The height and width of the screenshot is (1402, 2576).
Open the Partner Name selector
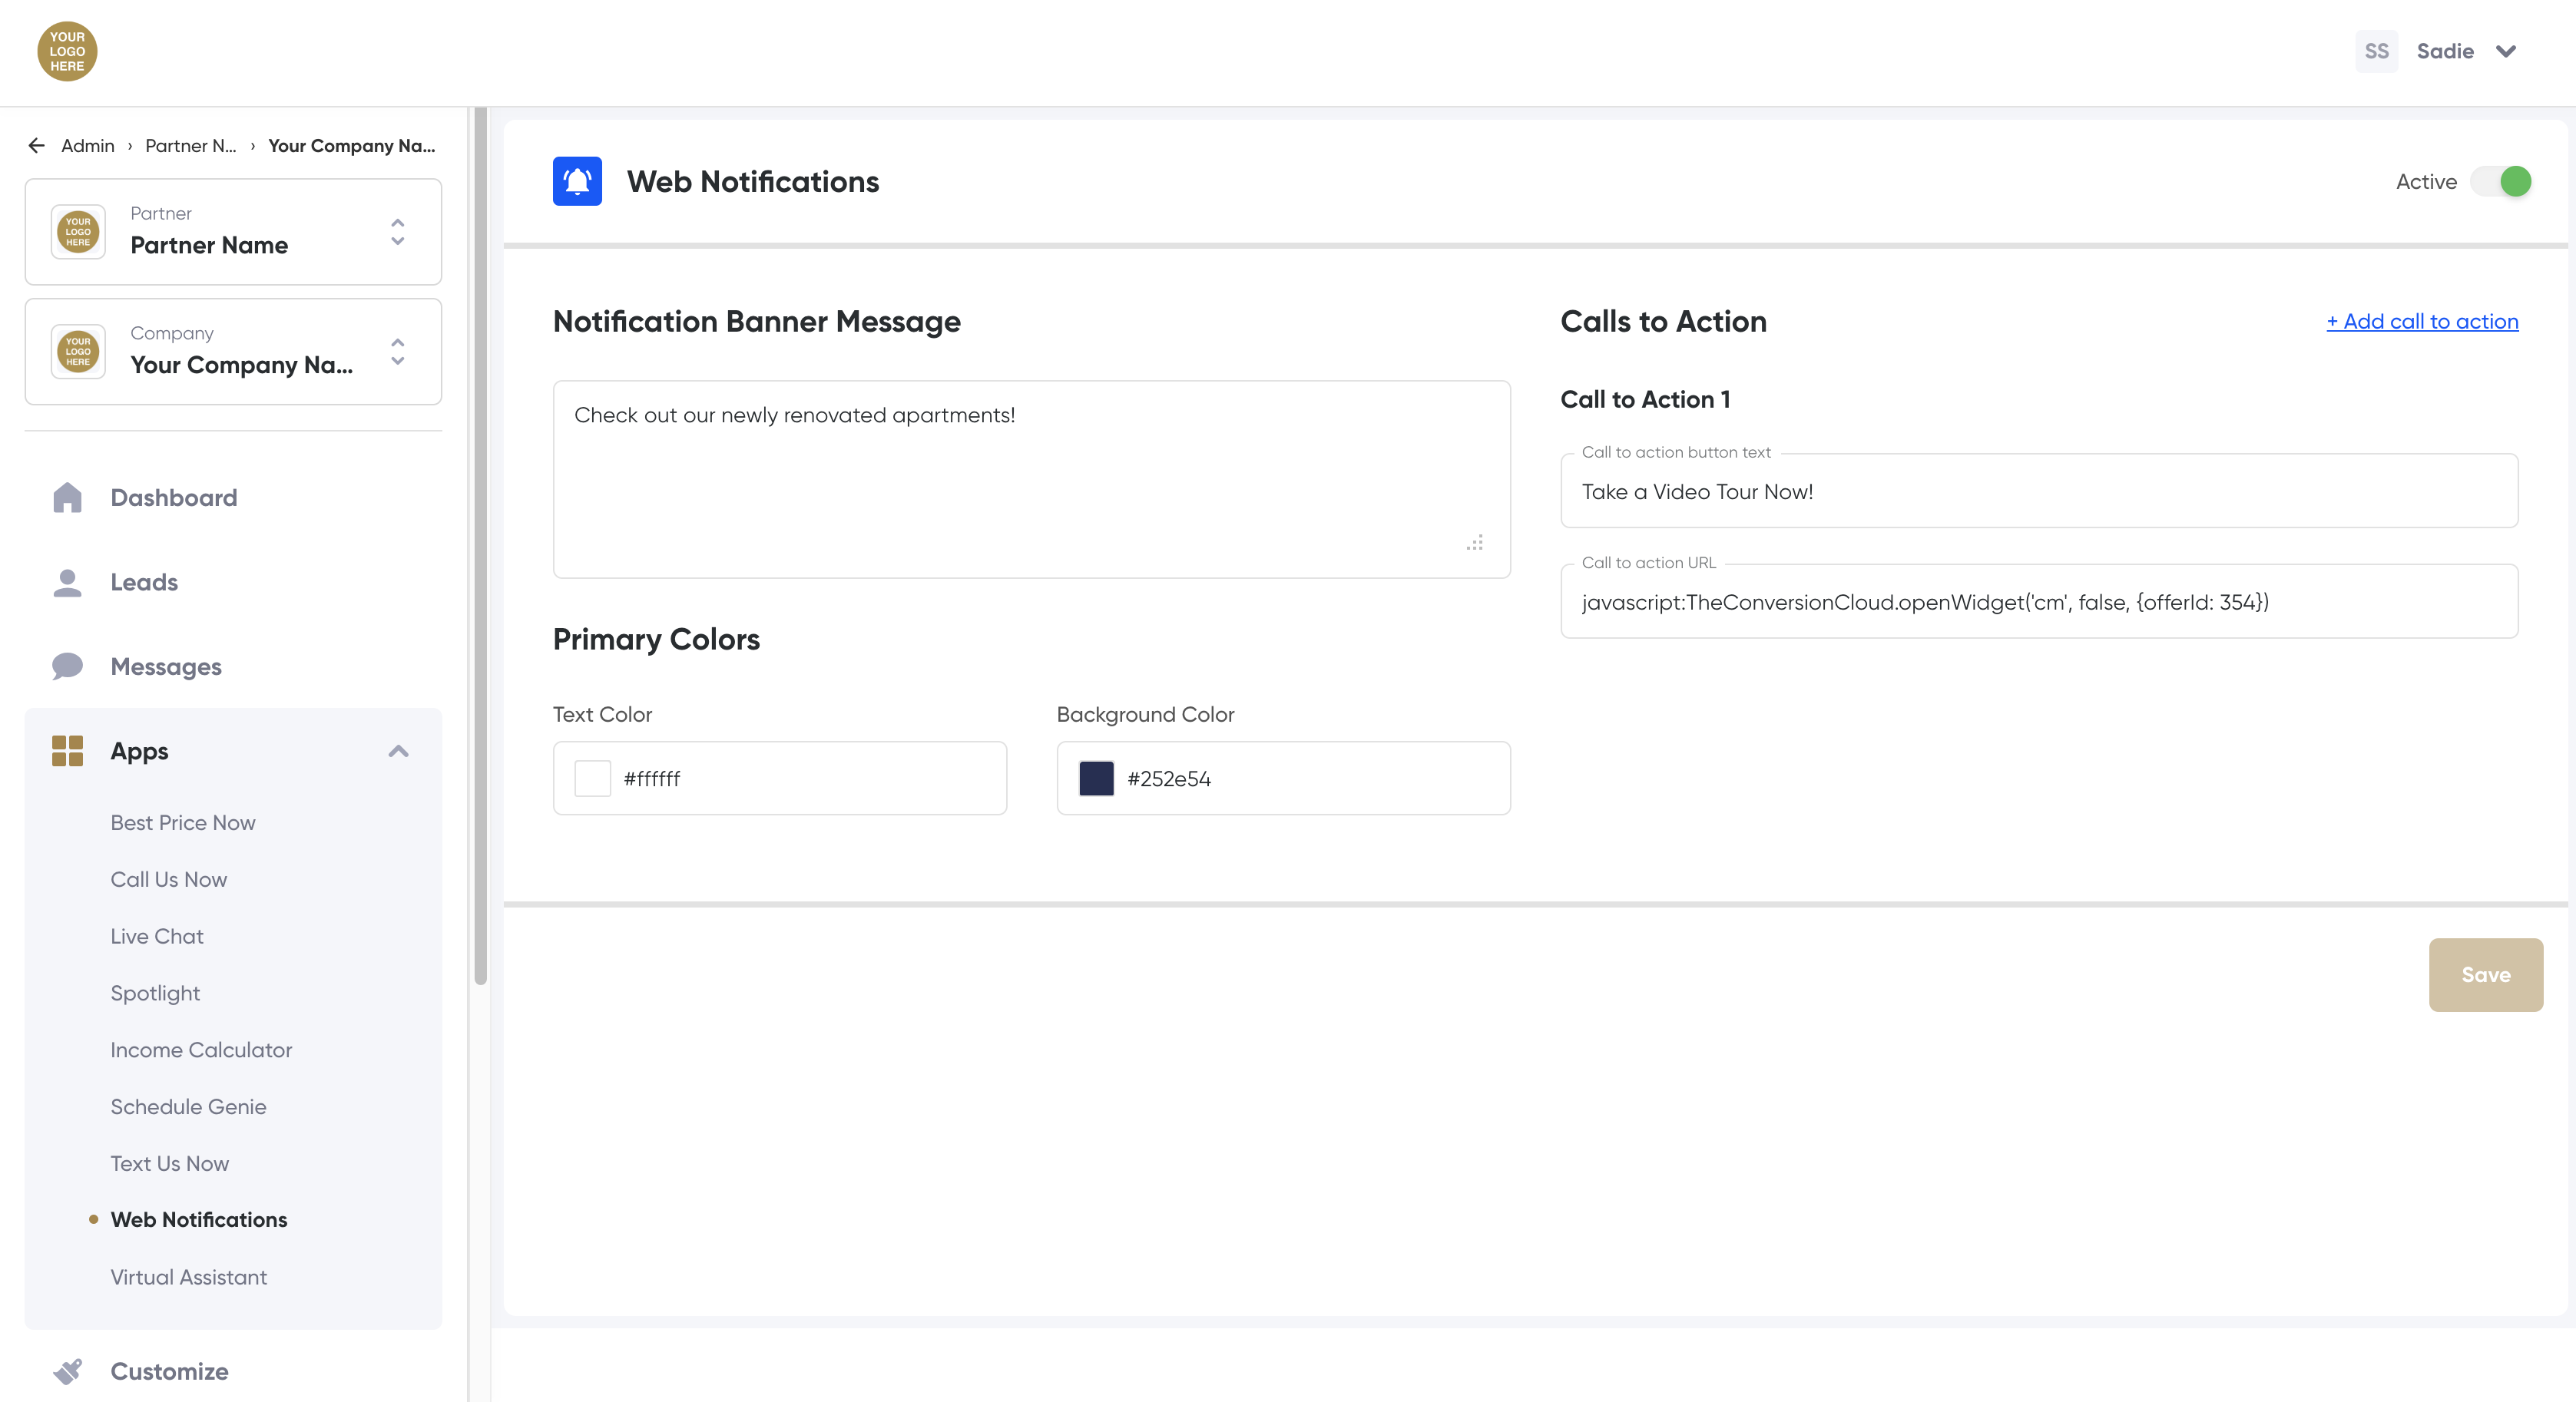[233, 232]
